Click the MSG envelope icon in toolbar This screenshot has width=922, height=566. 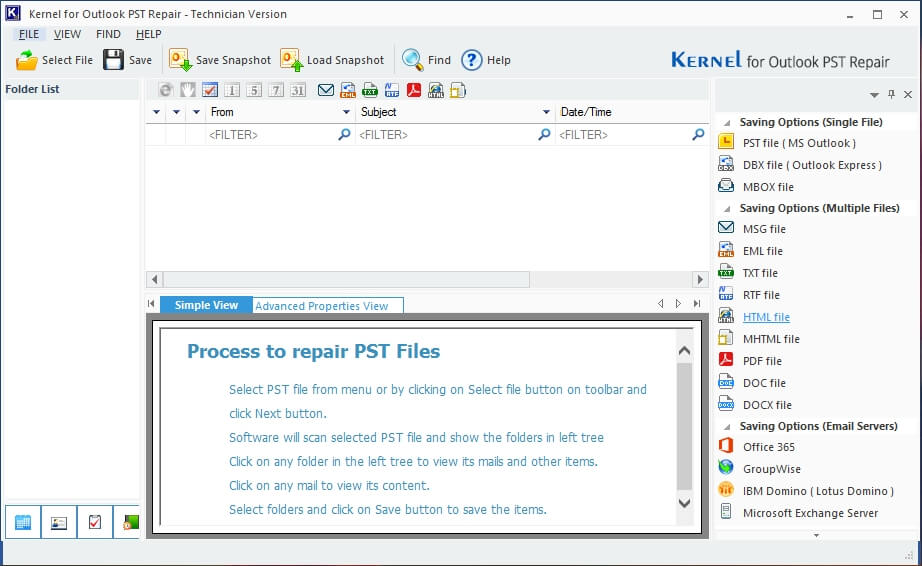[326, 90]
